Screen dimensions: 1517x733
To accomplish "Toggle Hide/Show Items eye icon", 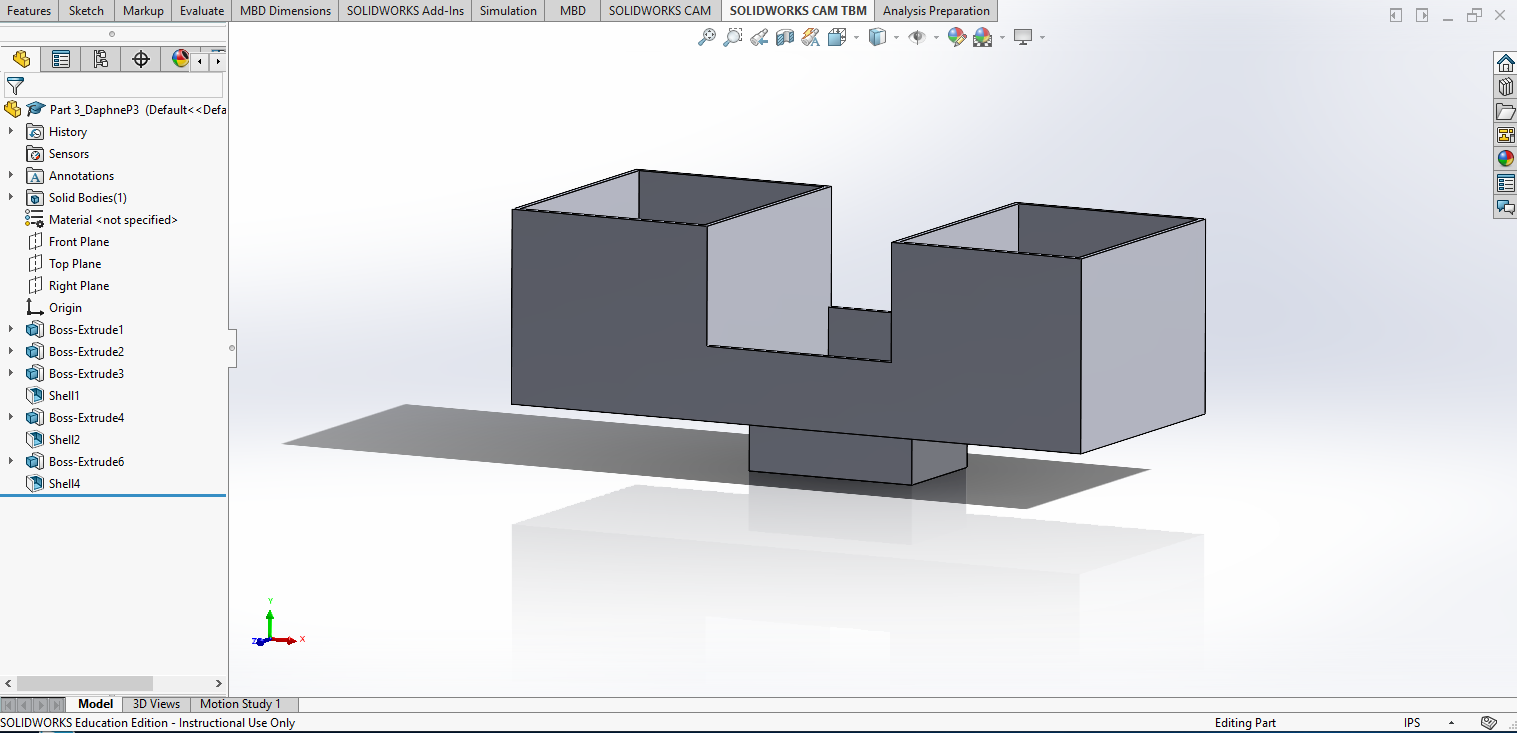I will 917,37.
